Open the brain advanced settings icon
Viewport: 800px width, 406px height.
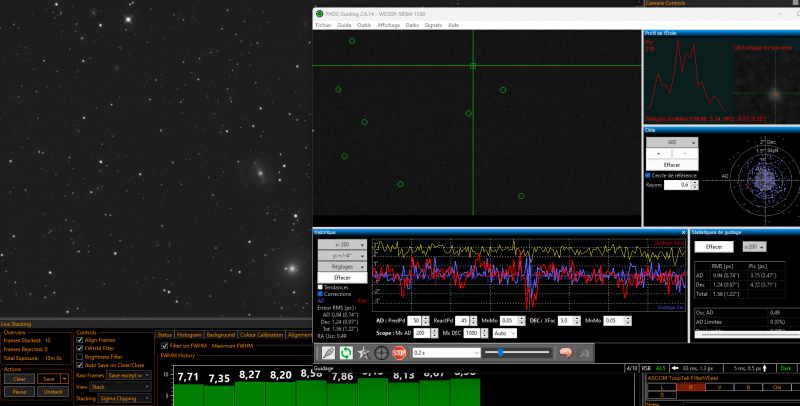[566, 352]
